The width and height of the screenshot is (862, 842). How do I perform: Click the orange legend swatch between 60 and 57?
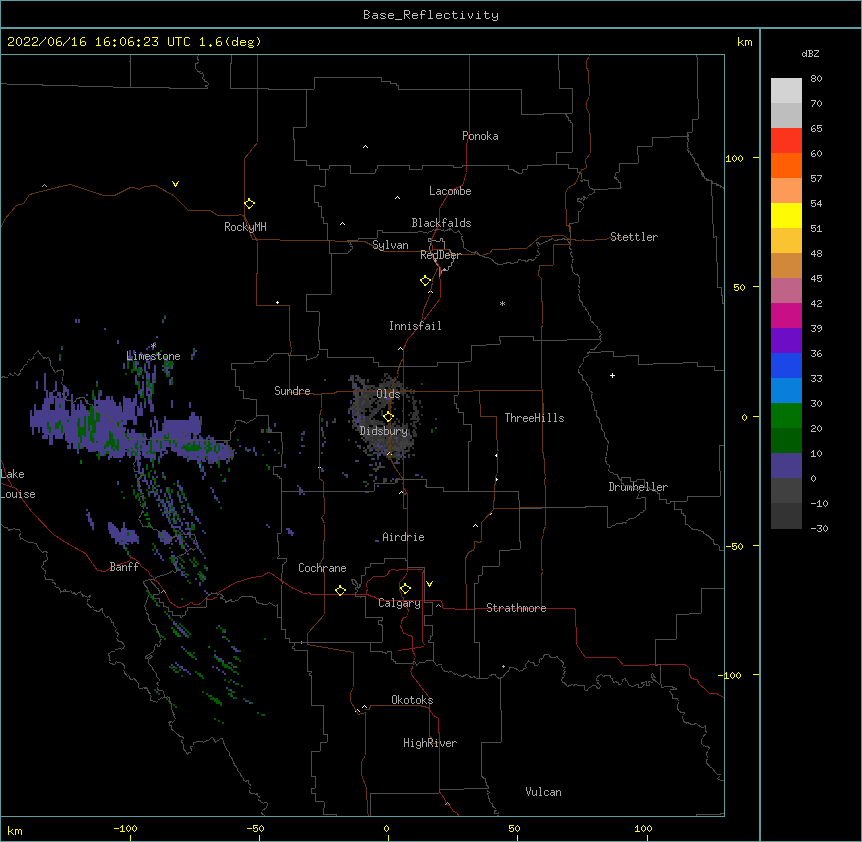point(786,165)
